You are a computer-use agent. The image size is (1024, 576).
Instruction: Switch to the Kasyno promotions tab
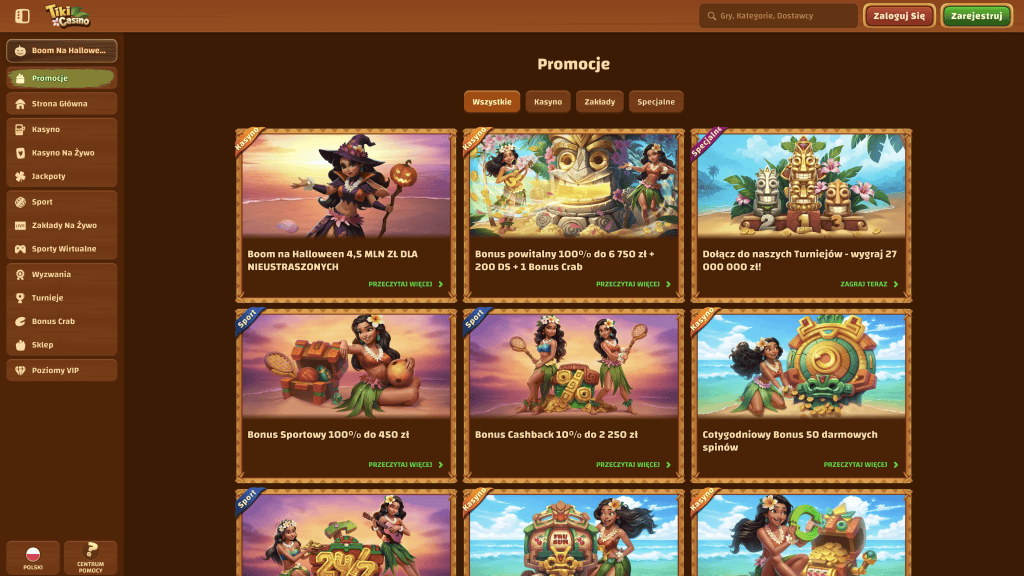[x=548, y=102]
